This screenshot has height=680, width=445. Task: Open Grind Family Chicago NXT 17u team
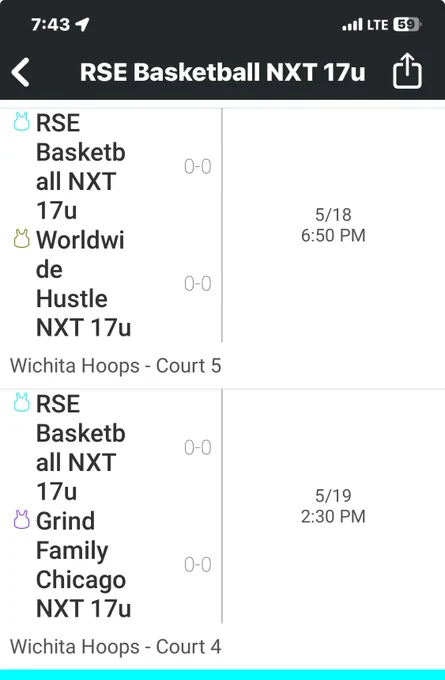[x=83, y=565]
